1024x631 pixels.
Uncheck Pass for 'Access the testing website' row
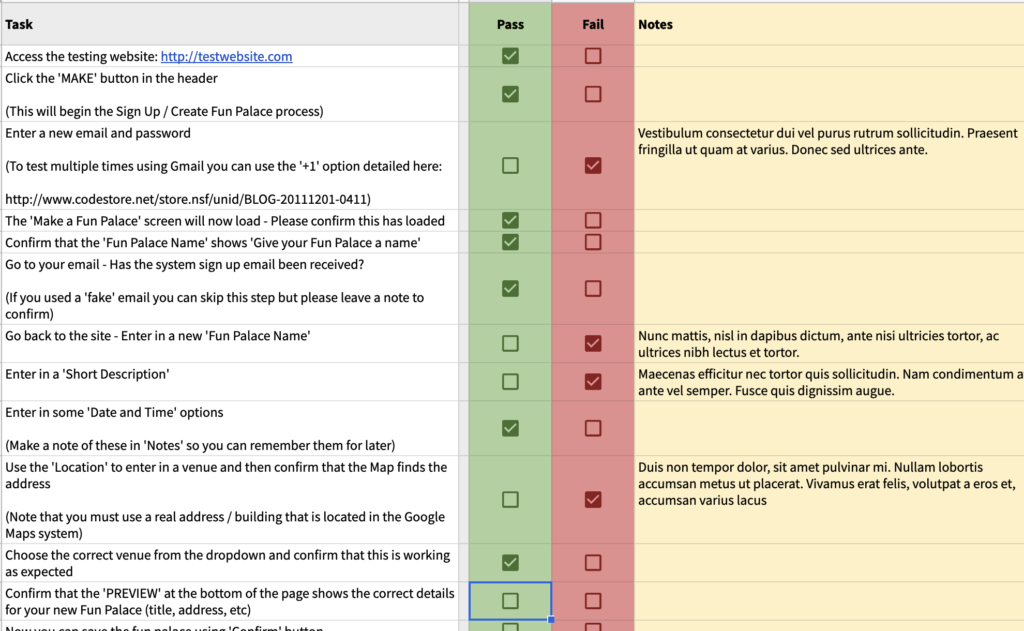point(510,56)
